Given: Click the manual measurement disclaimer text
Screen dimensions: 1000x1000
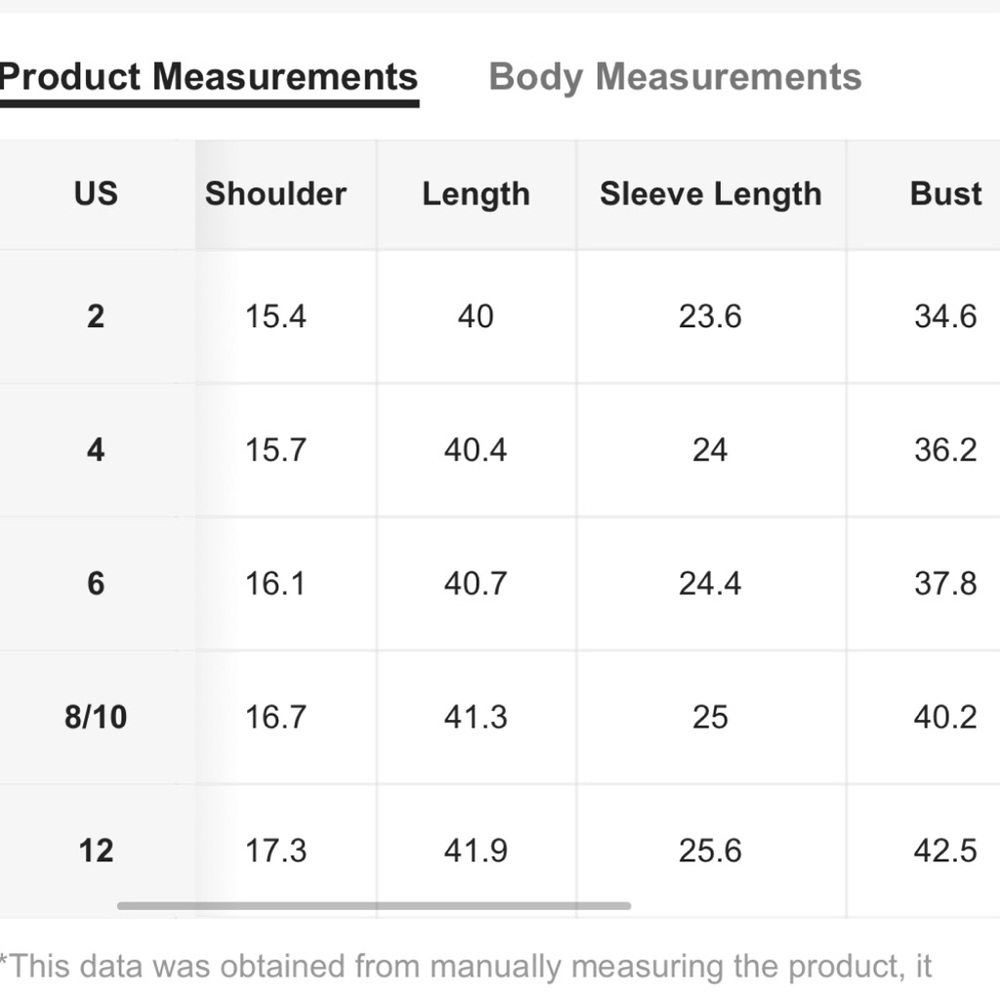Looking at the screenshot, I should 466,966.
